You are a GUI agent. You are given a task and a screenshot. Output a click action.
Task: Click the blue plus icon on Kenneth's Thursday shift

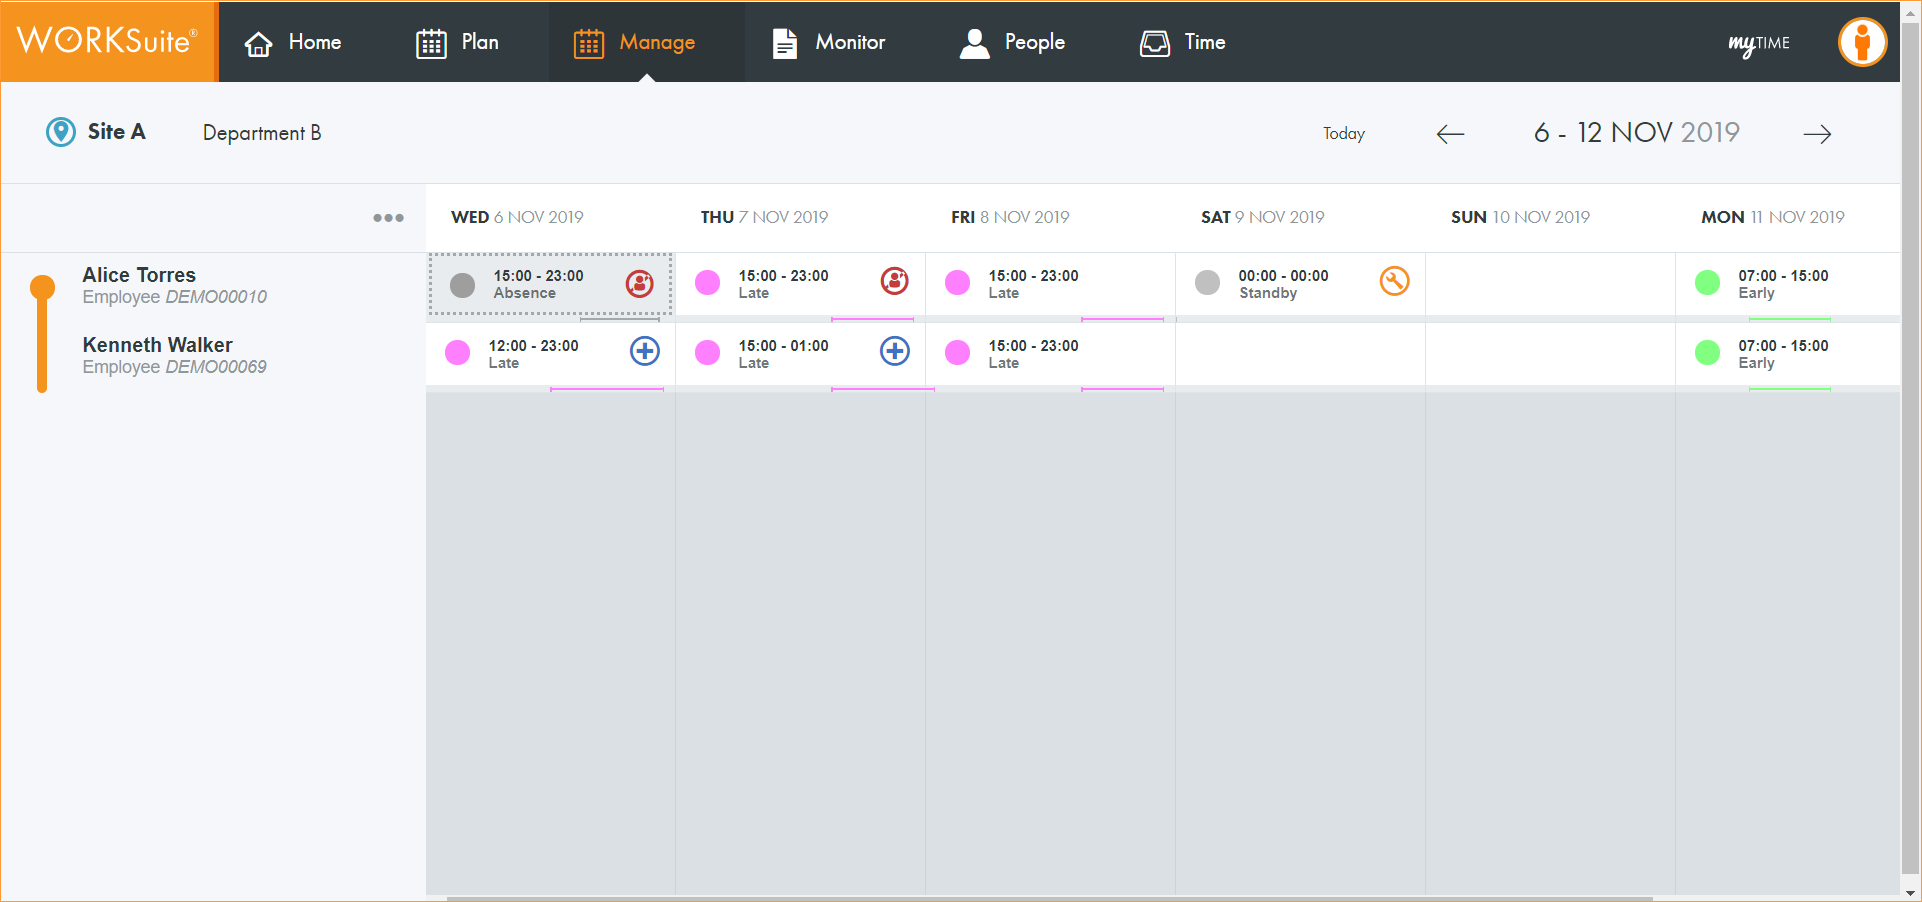tap(894, 351)
